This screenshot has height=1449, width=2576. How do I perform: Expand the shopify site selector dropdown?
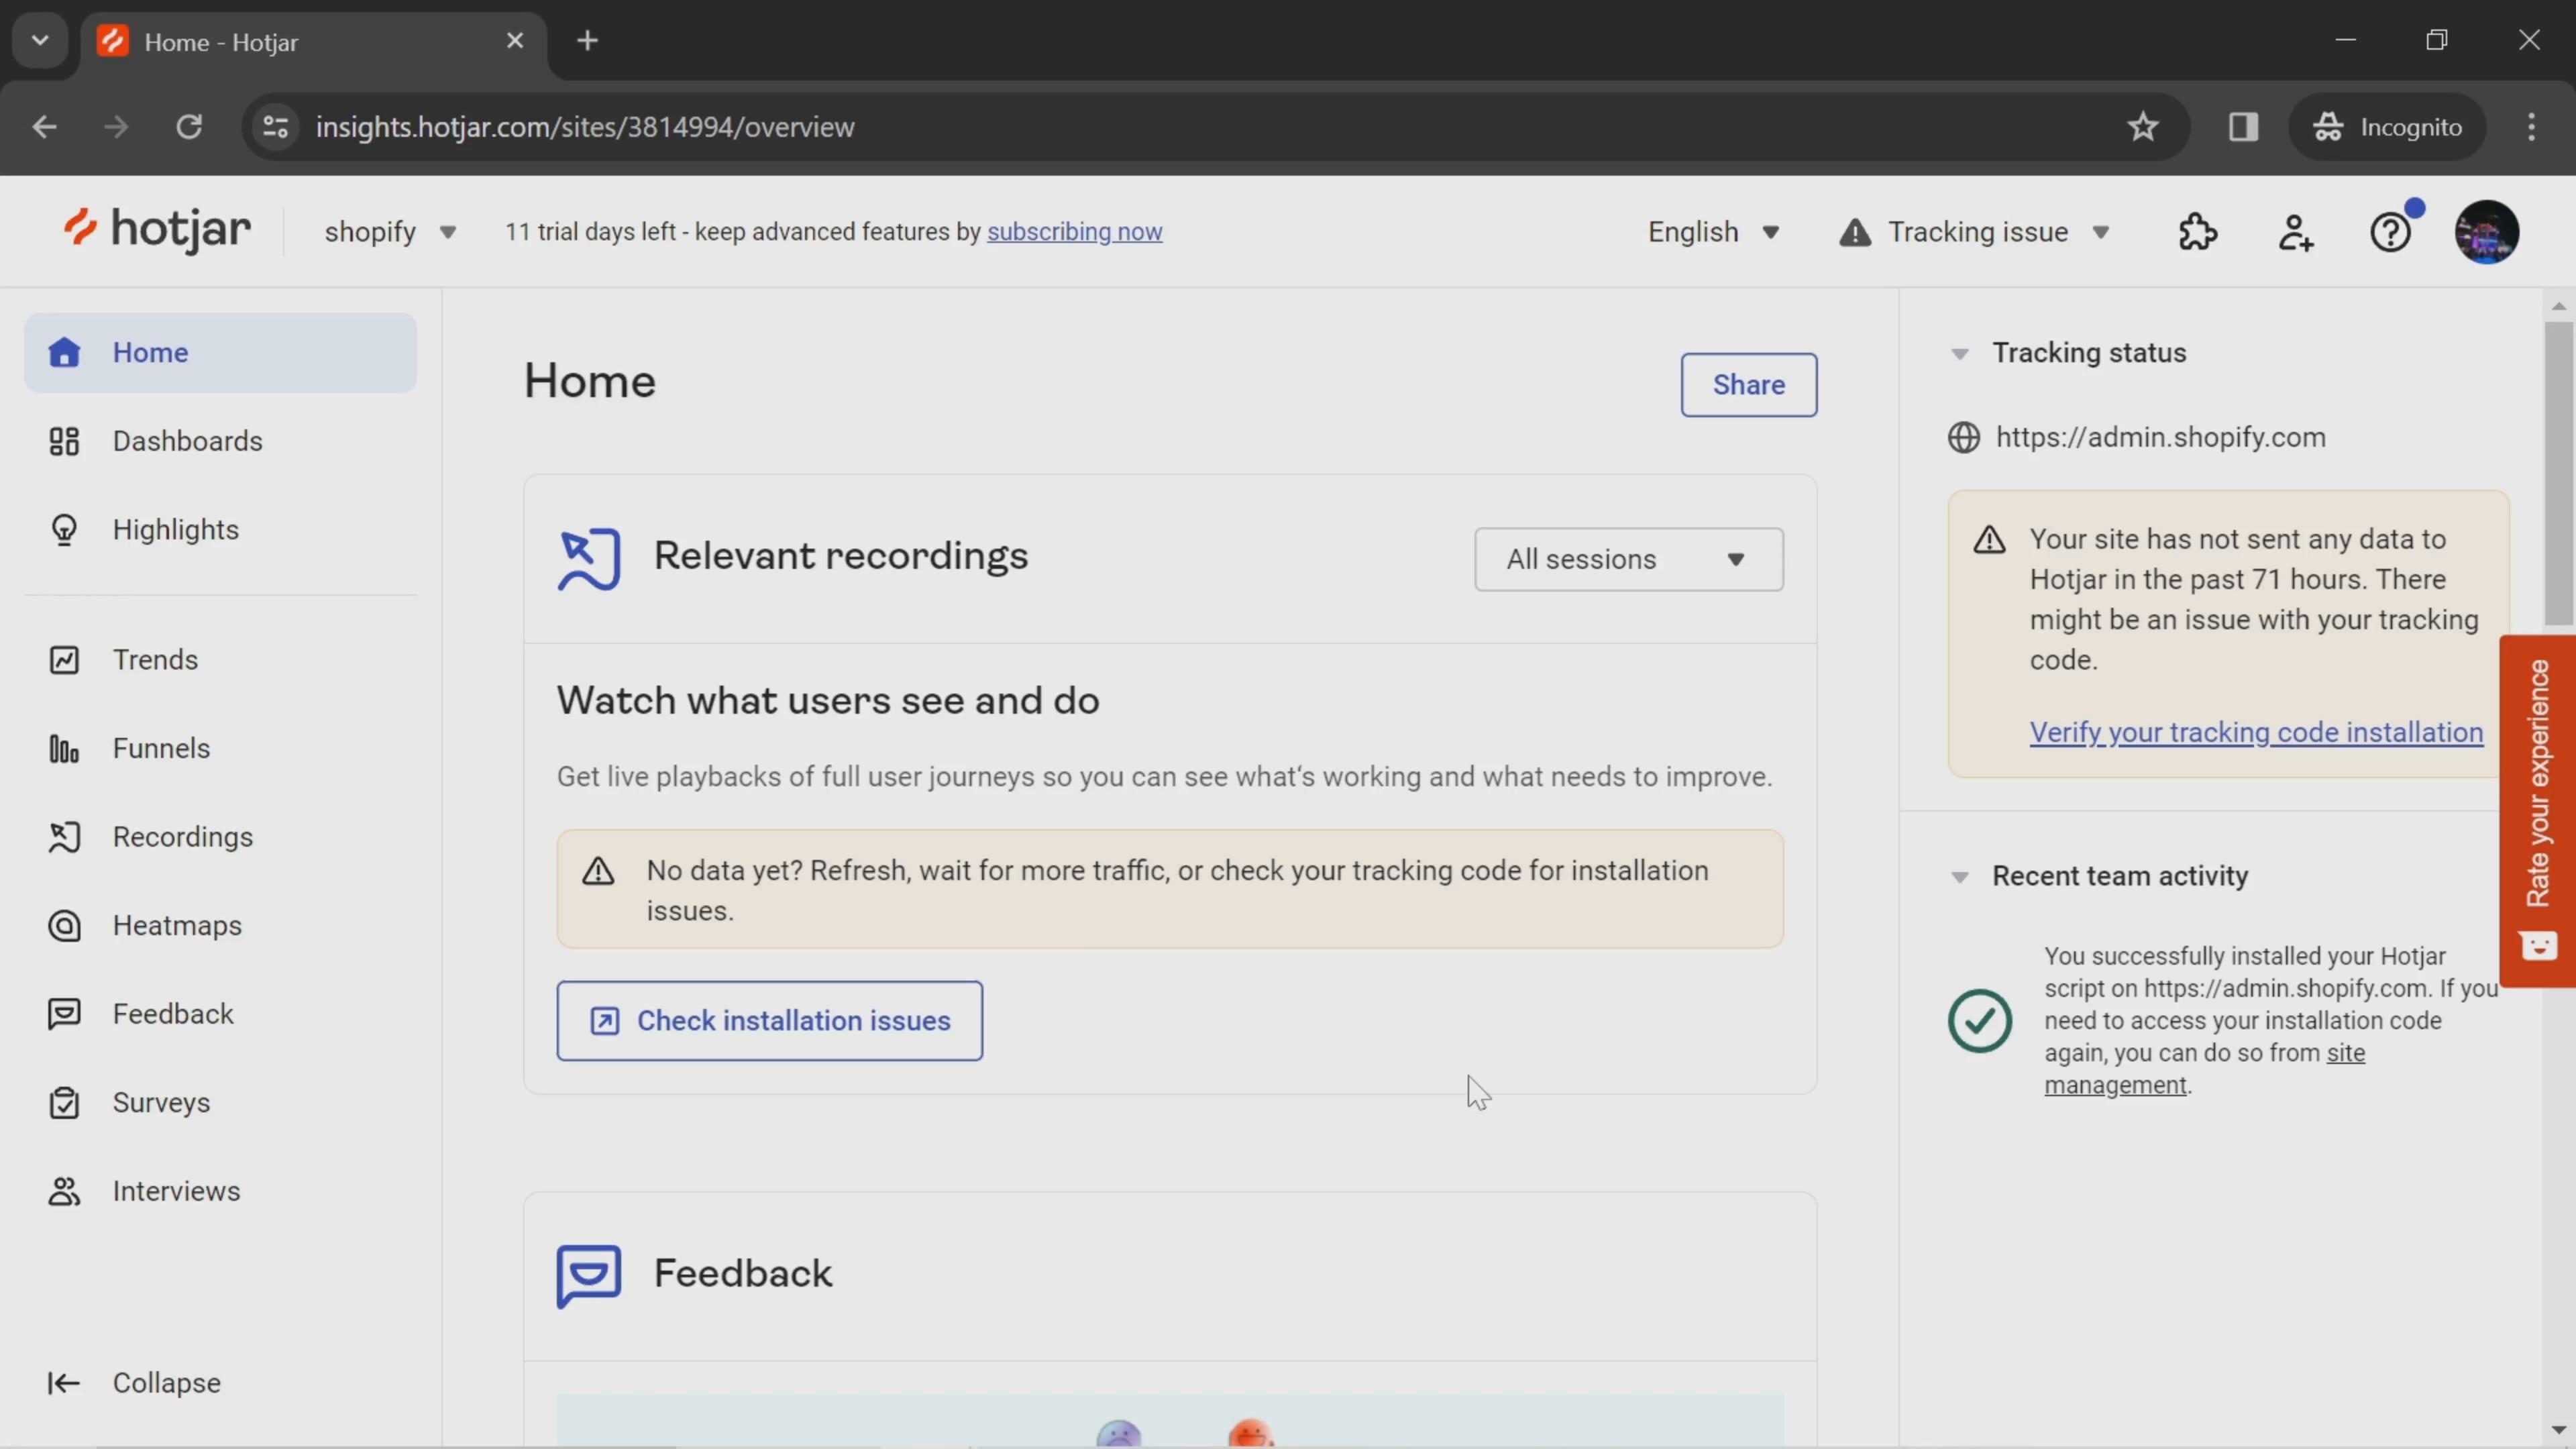(388, 230)
